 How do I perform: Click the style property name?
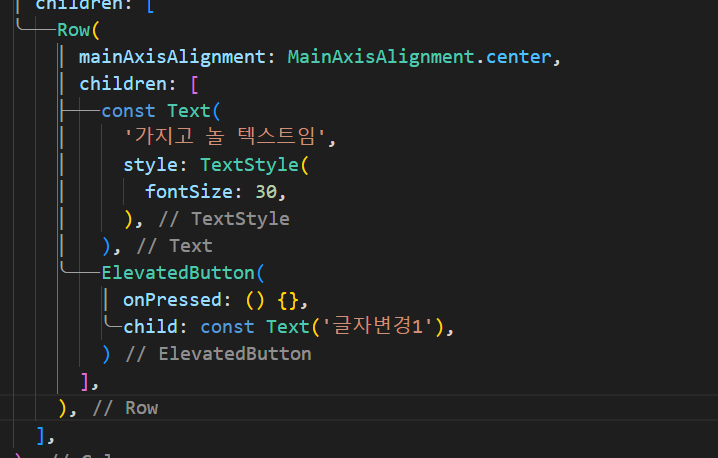click(x=150, y=165)
